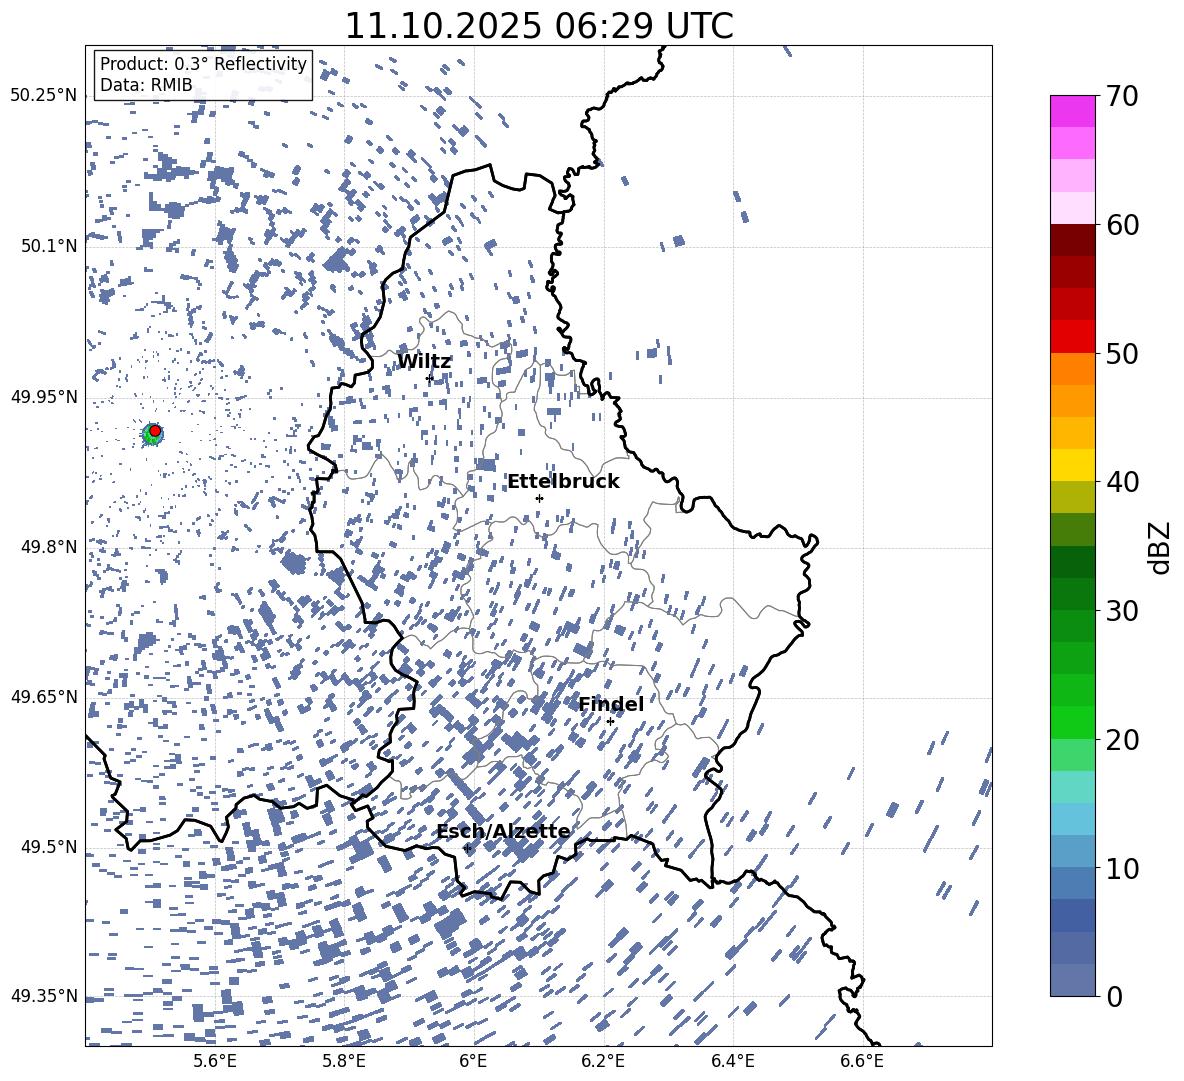Click the 70 value on colorbar scale
1184x1081 pixels.
(1122, 96)
